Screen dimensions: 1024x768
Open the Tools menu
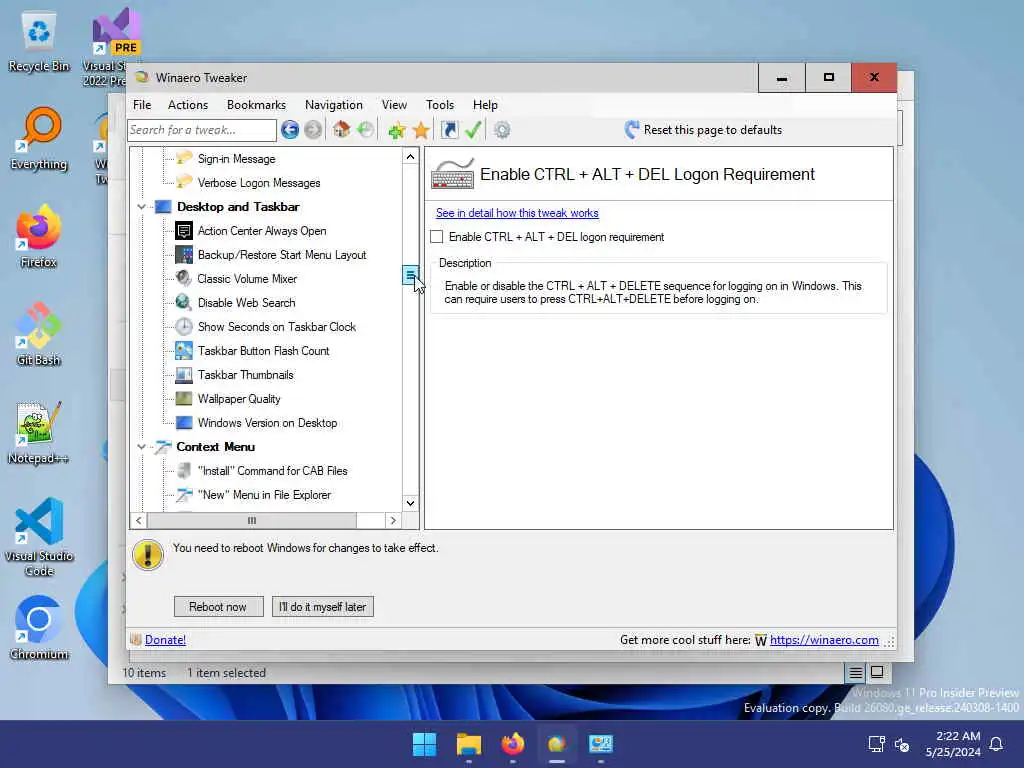[x=440, y=104]
